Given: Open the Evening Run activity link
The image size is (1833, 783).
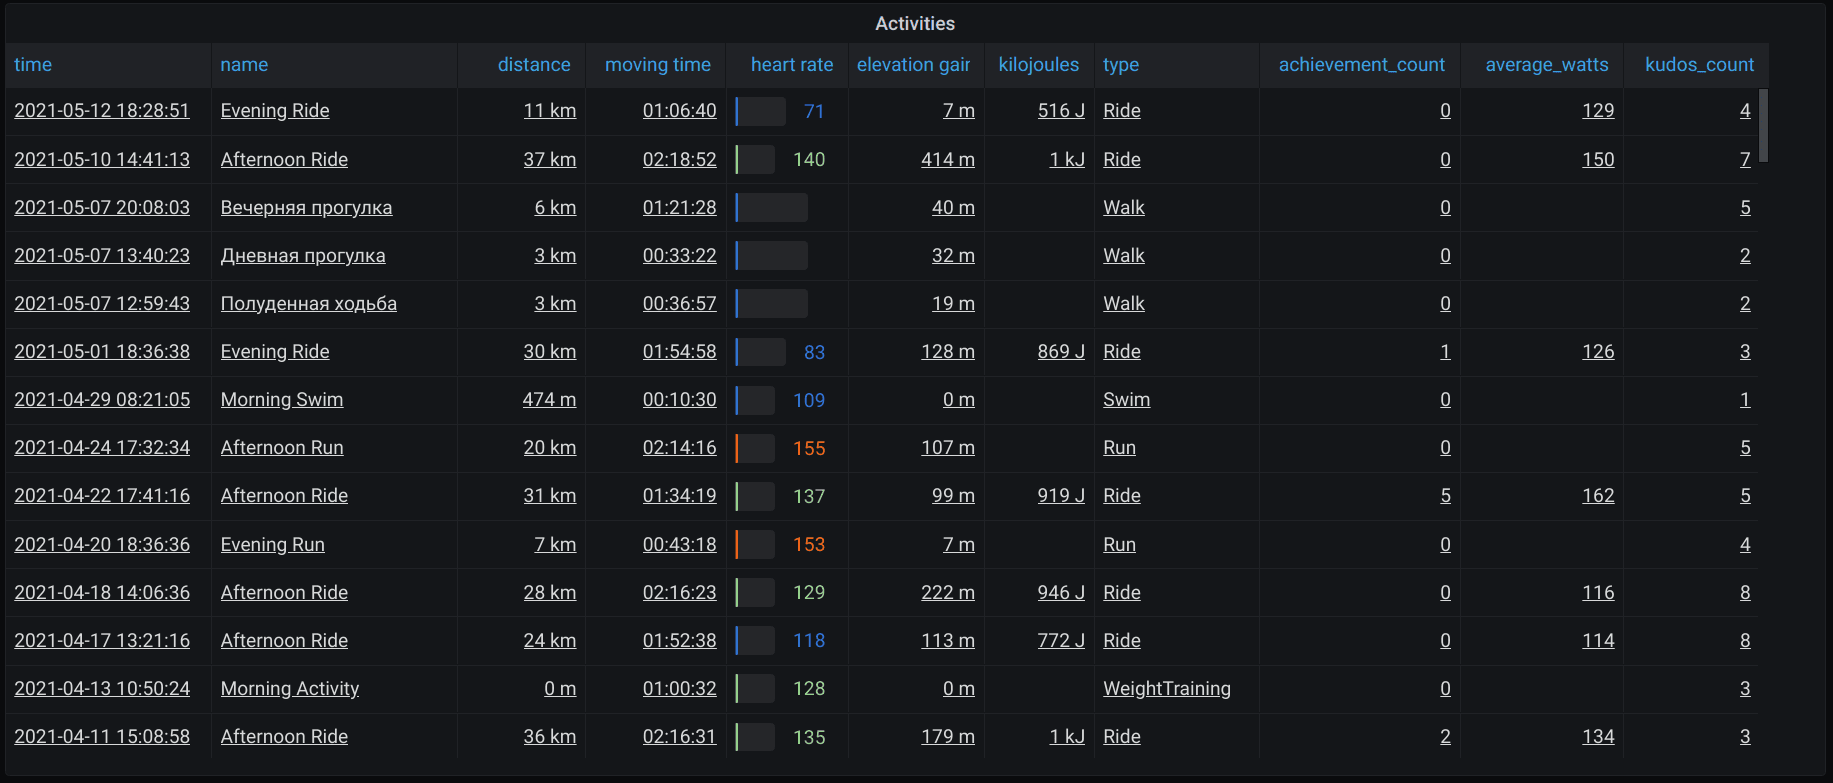Looking at the screenshot, I should pyautogui.click(x=273, y=545).
